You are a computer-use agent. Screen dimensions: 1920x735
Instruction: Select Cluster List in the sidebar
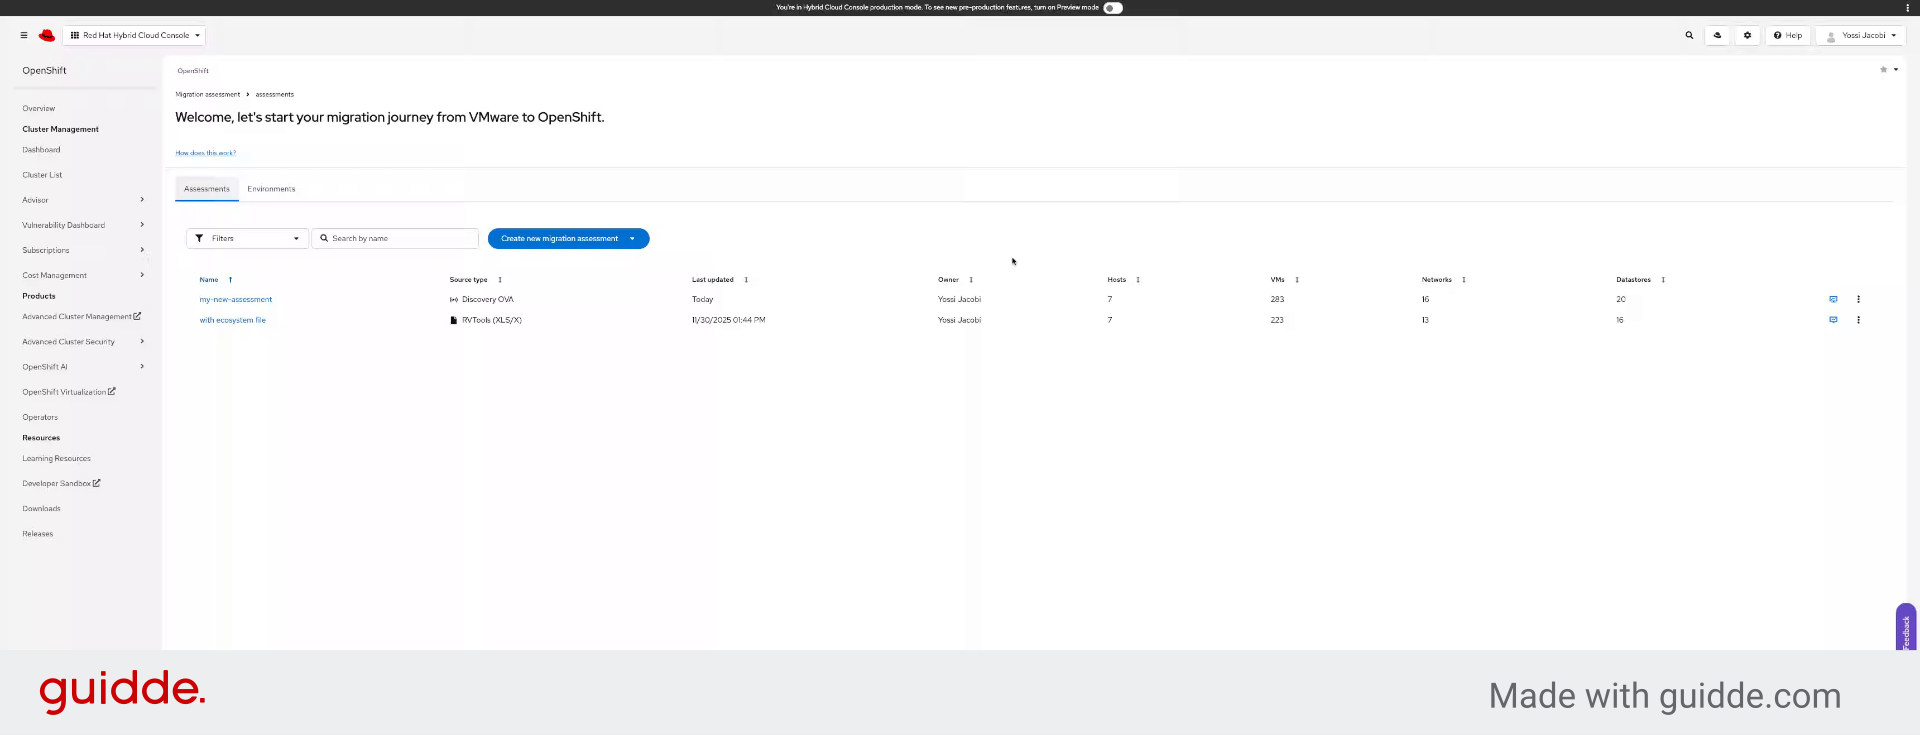42,175
